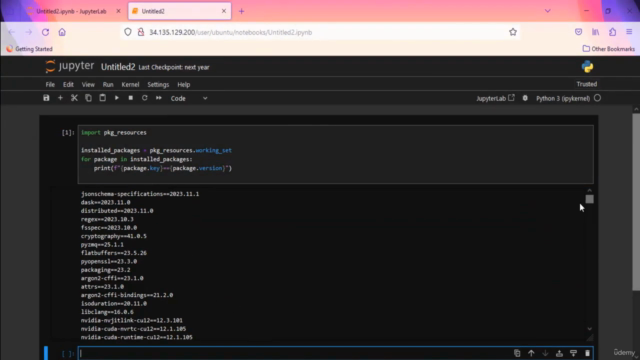Click the kernel status circle indicator

(598, 98)
